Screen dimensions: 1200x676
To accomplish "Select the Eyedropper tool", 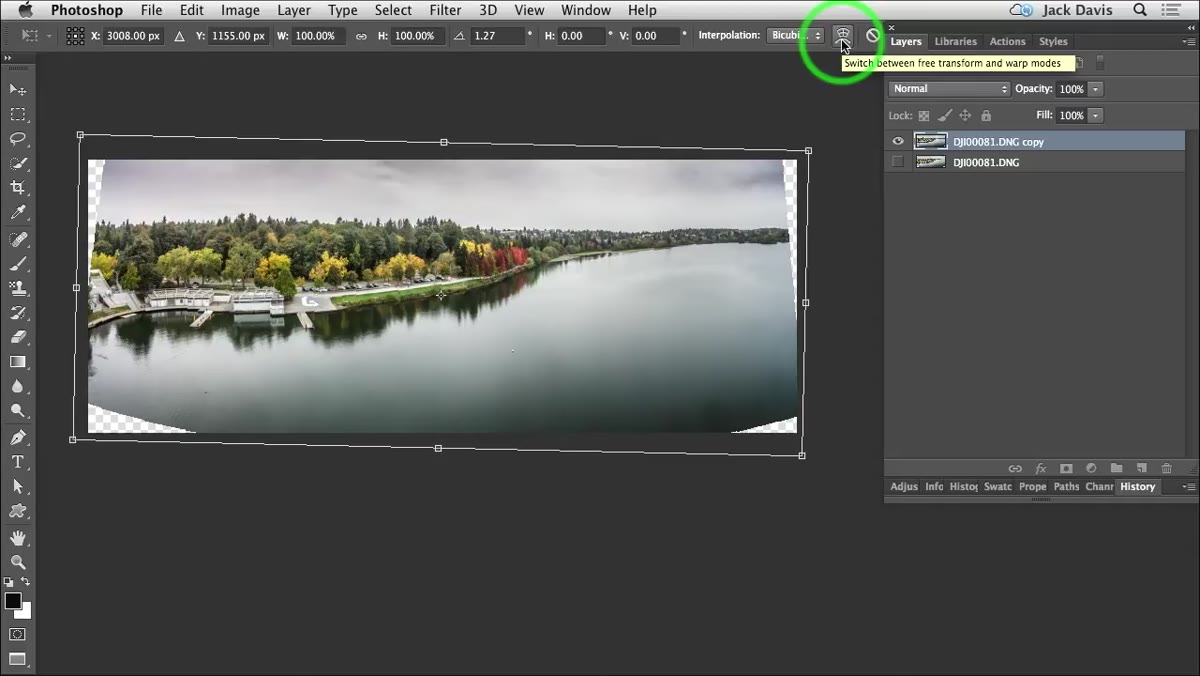I will (x=18, y=212).
